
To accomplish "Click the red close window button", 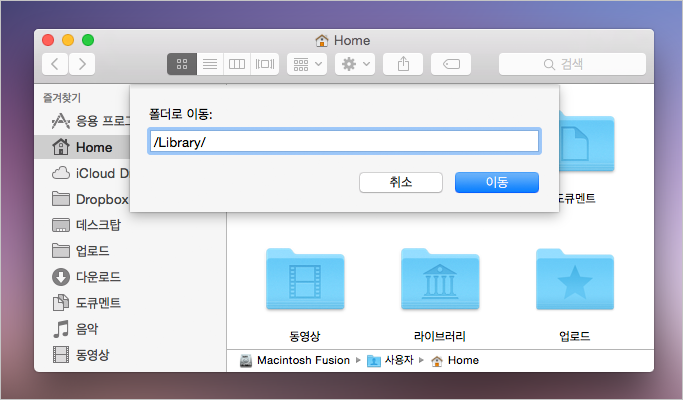I will [x=48, y=40].
